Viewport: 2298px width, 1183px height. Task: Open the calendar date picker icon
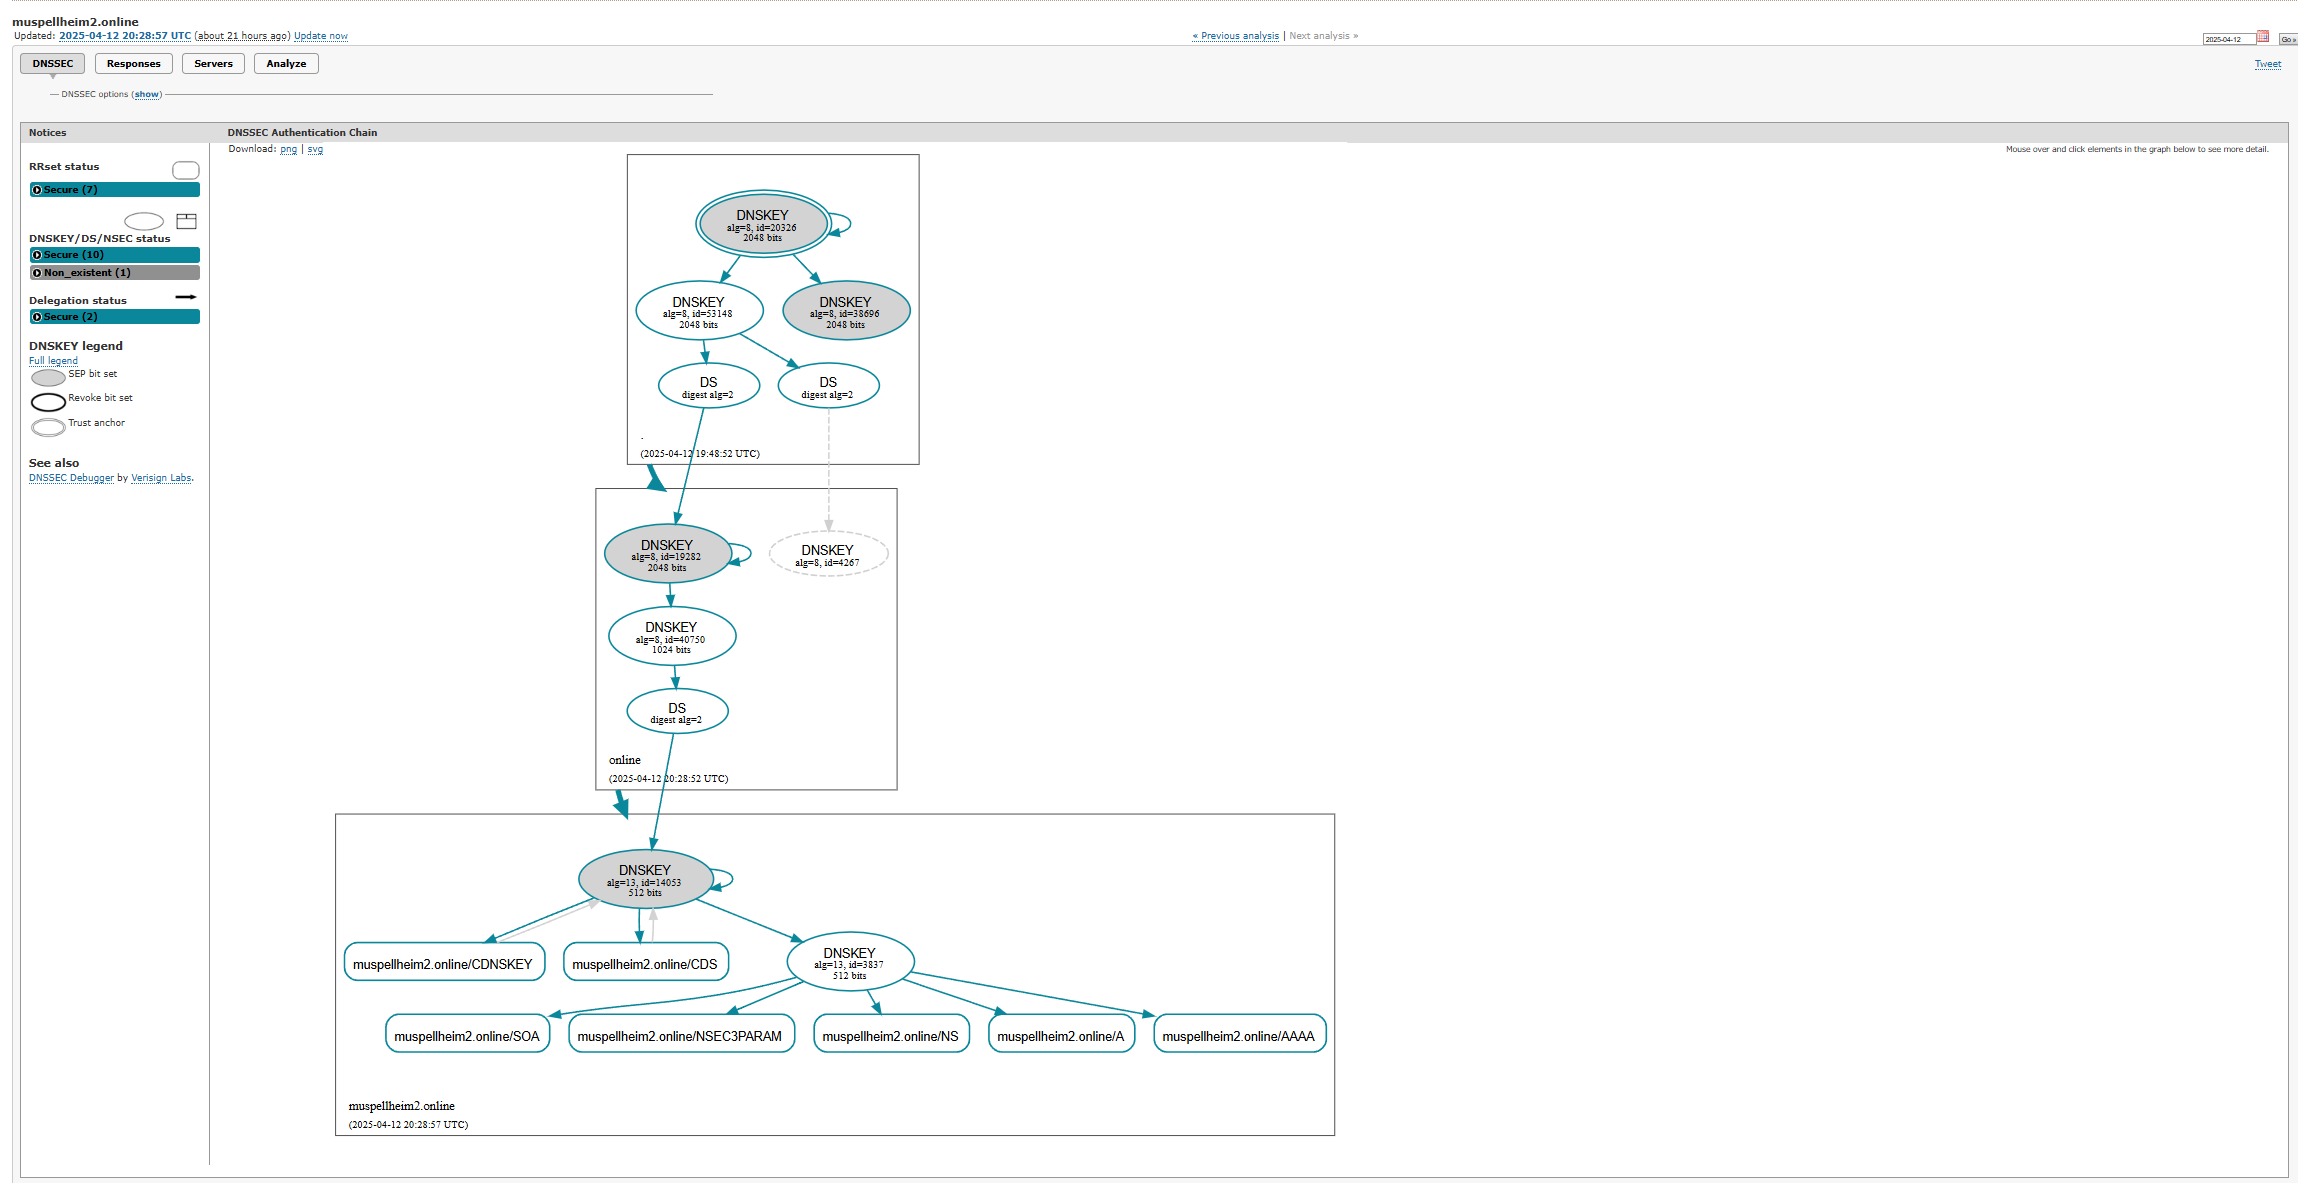point(2262,36)
